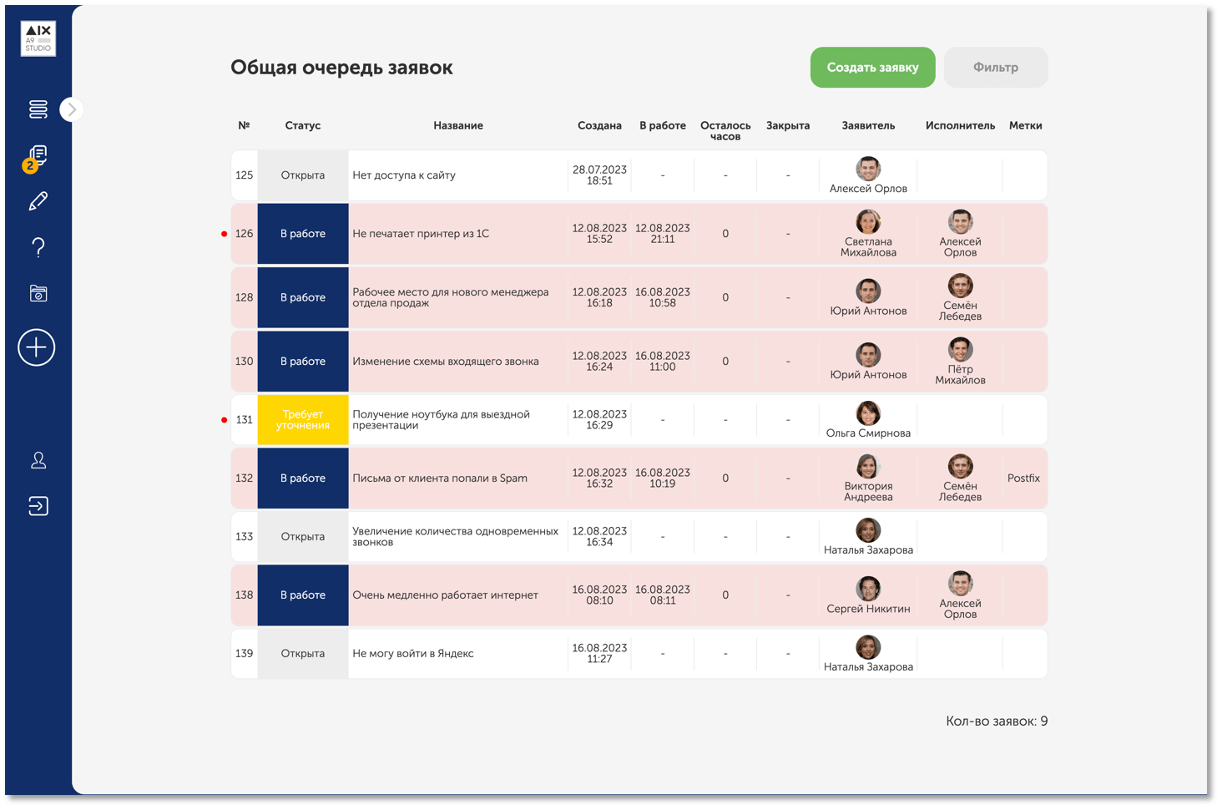The width and height of the screenshot is (1220, 808).
Task: Open the Фильтр button
Action: pyautogui.click(x=996, y=68)
